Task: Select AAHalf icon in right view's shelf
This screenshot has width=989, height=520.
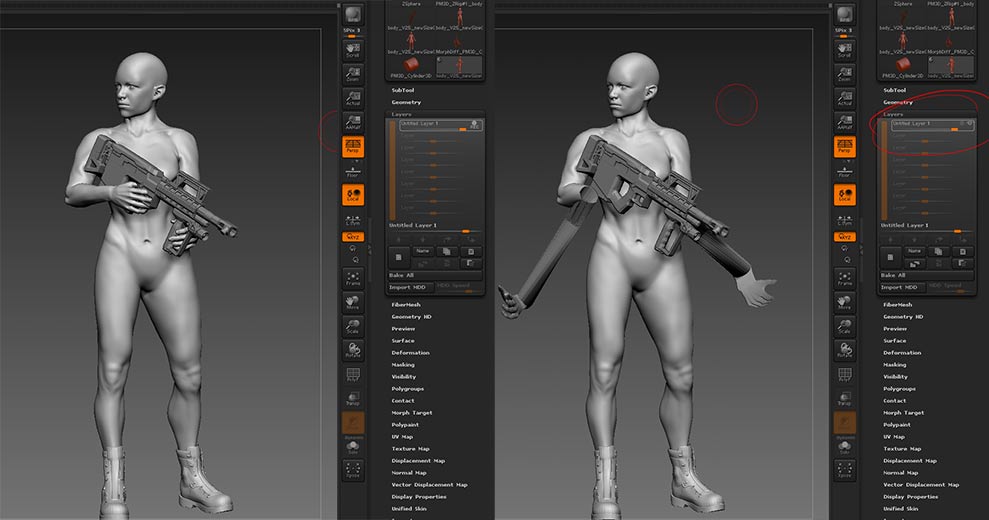Action: (x=845, y=122)
